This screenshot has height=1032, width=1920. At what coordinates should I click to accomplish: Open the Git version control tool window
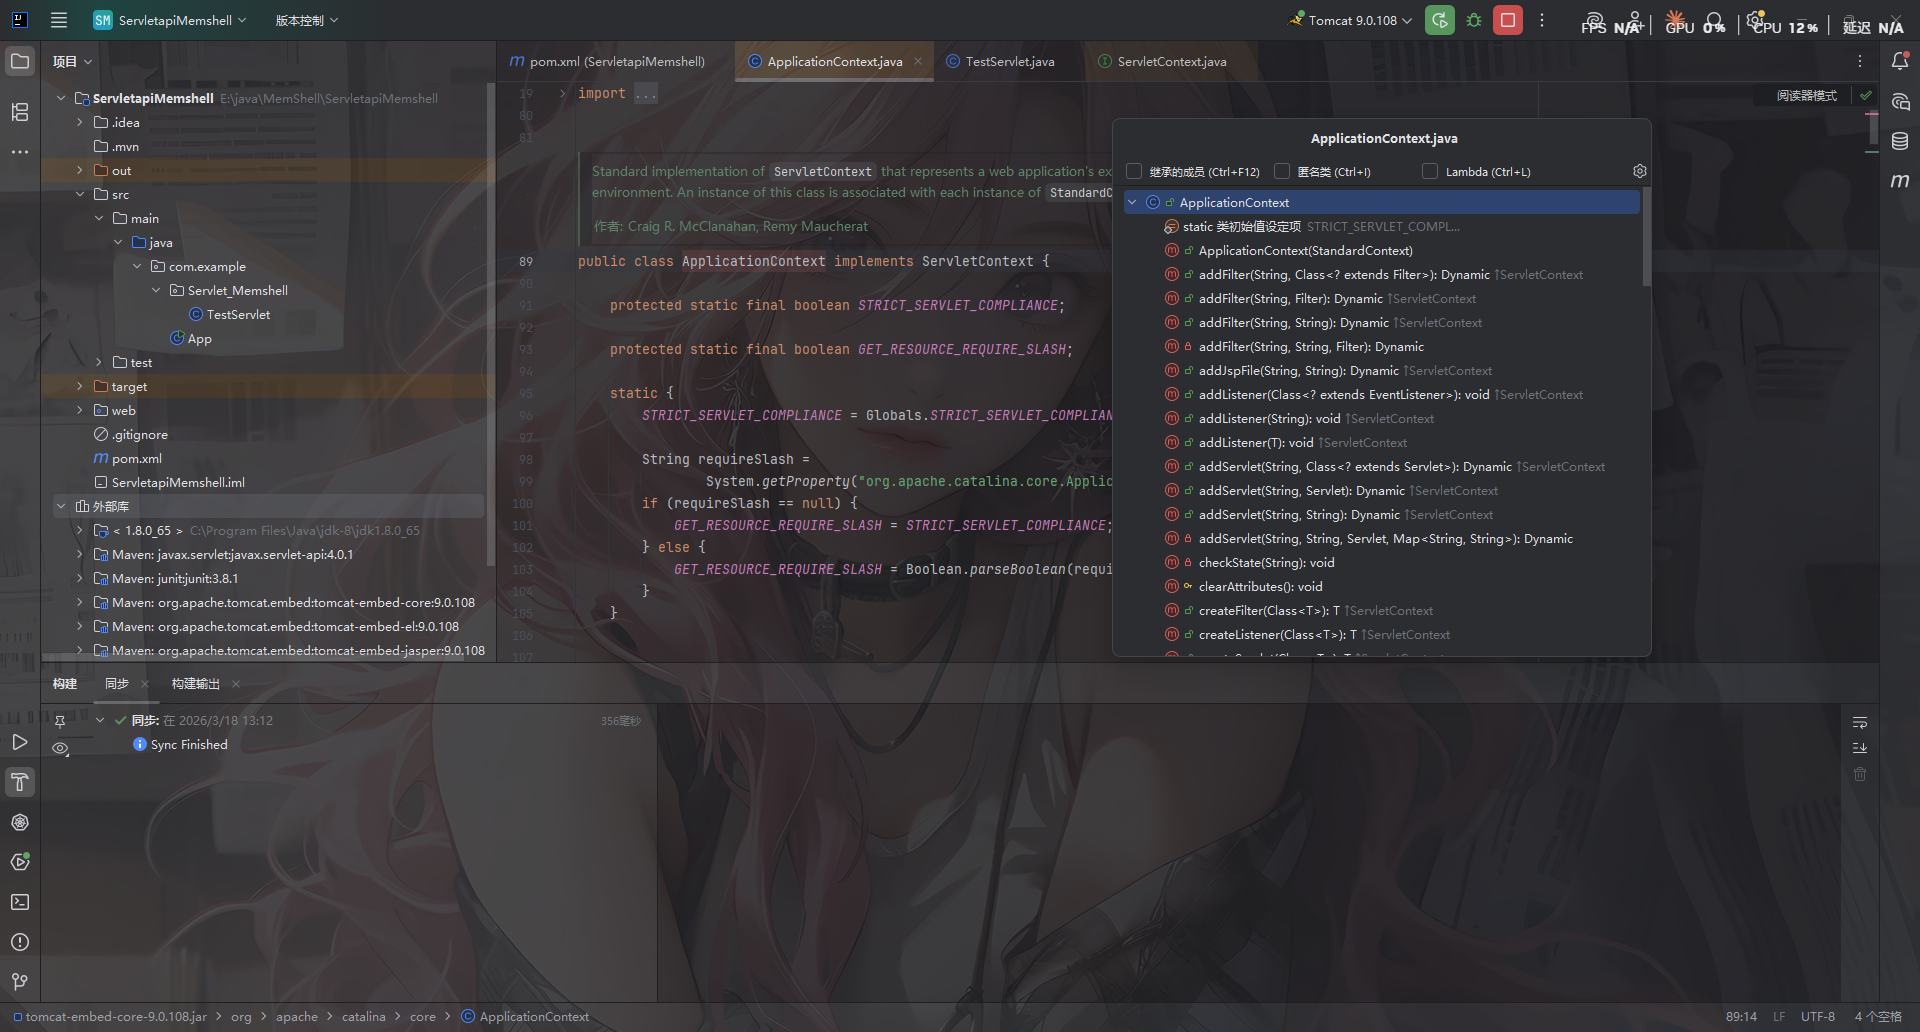(x=20, y=982)
